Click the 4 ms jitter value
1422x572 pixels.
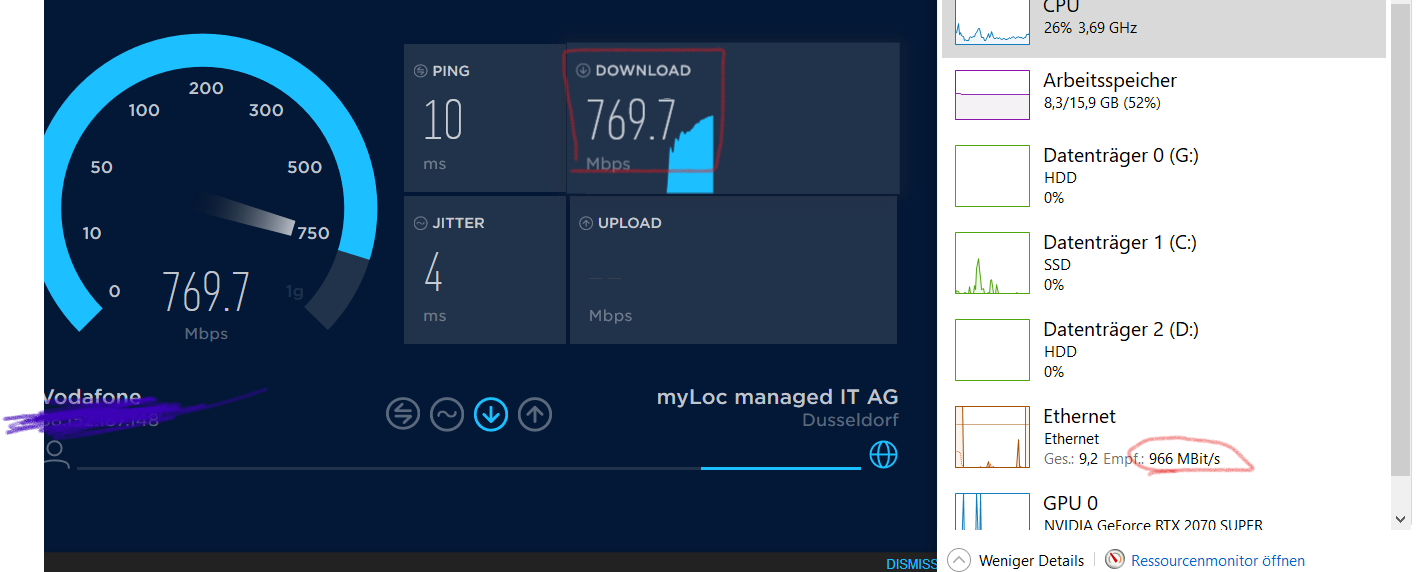(x=433, y=274)
